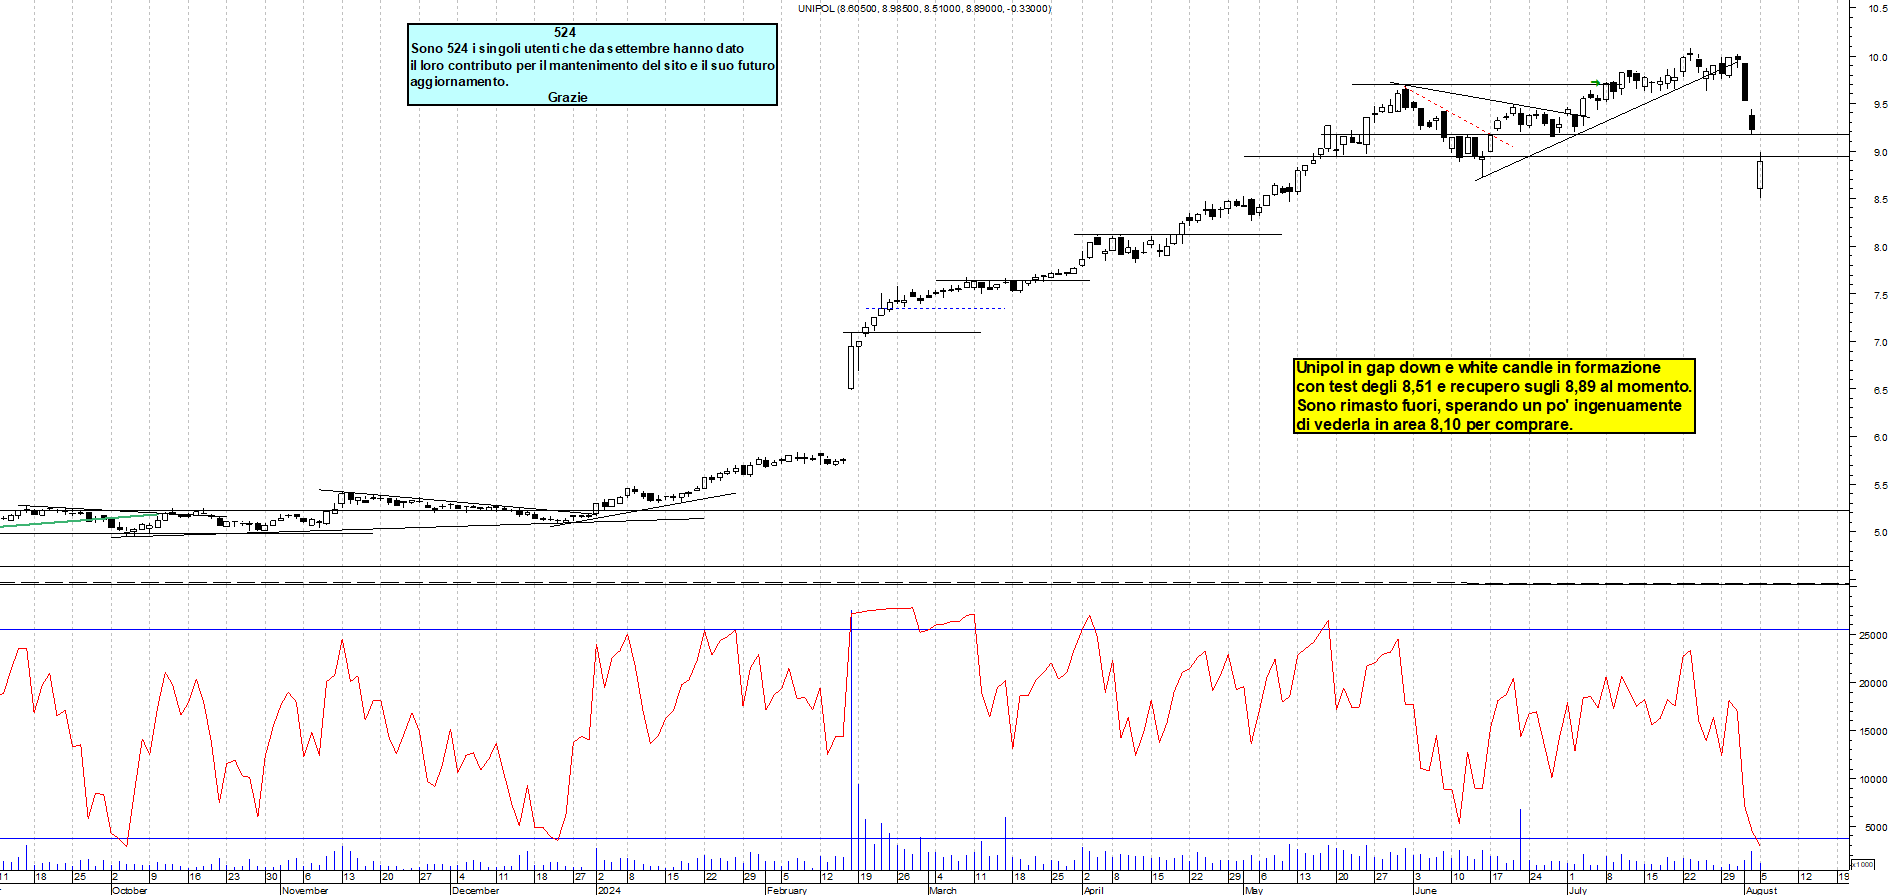Viewport: 1890px width, 895px height.
Task: Click the latest white candle in August
Action: pyautogui.click(x=1760, y=175)
